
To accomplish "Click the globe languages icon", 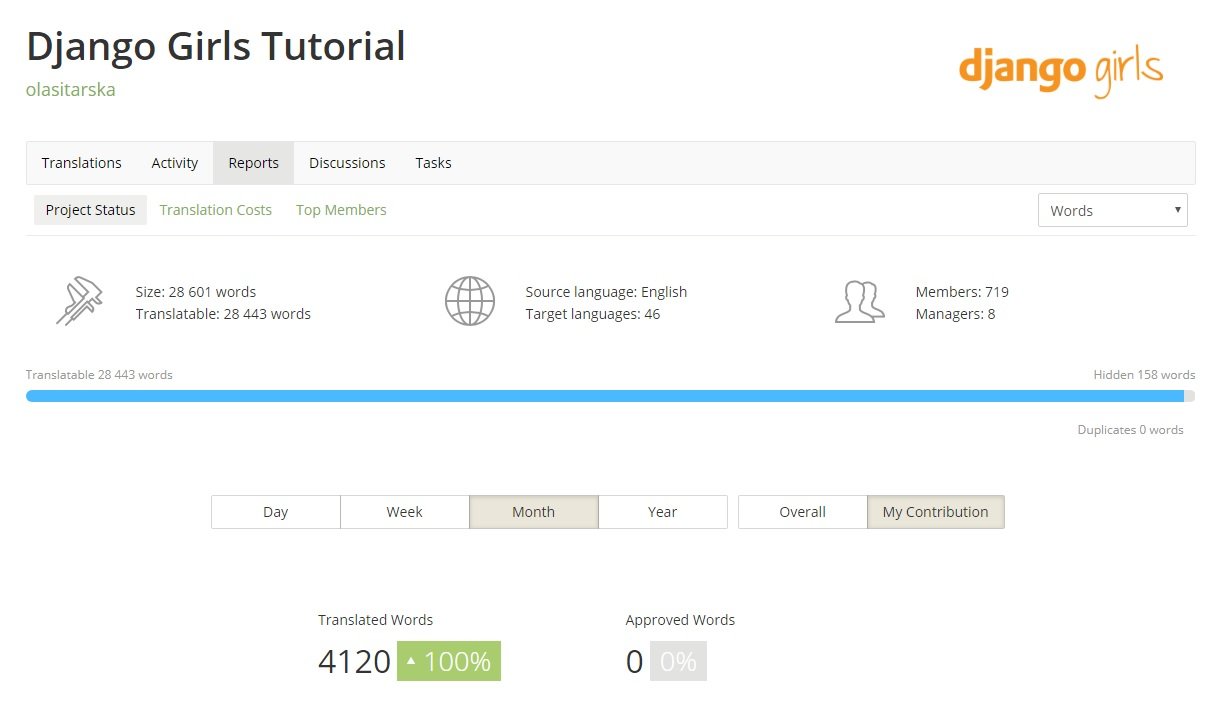I will click(x=470, y=301).
